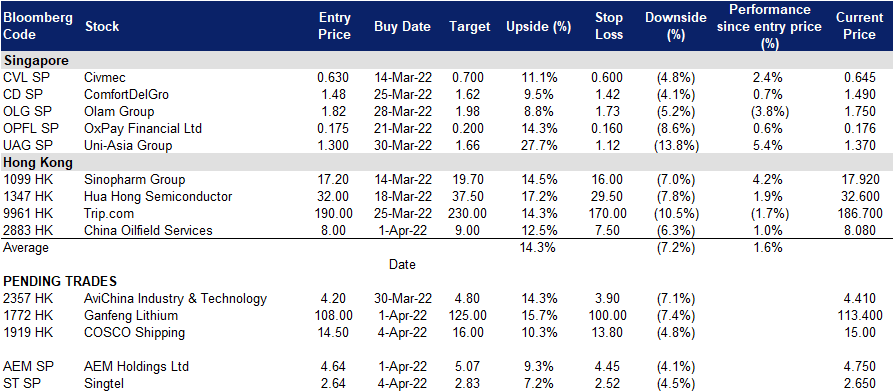Click Uni-Asia Group upside 27.7%
The height and width of the screenshot is (392, 893).
pyautogui.click(x=539, y=146)
